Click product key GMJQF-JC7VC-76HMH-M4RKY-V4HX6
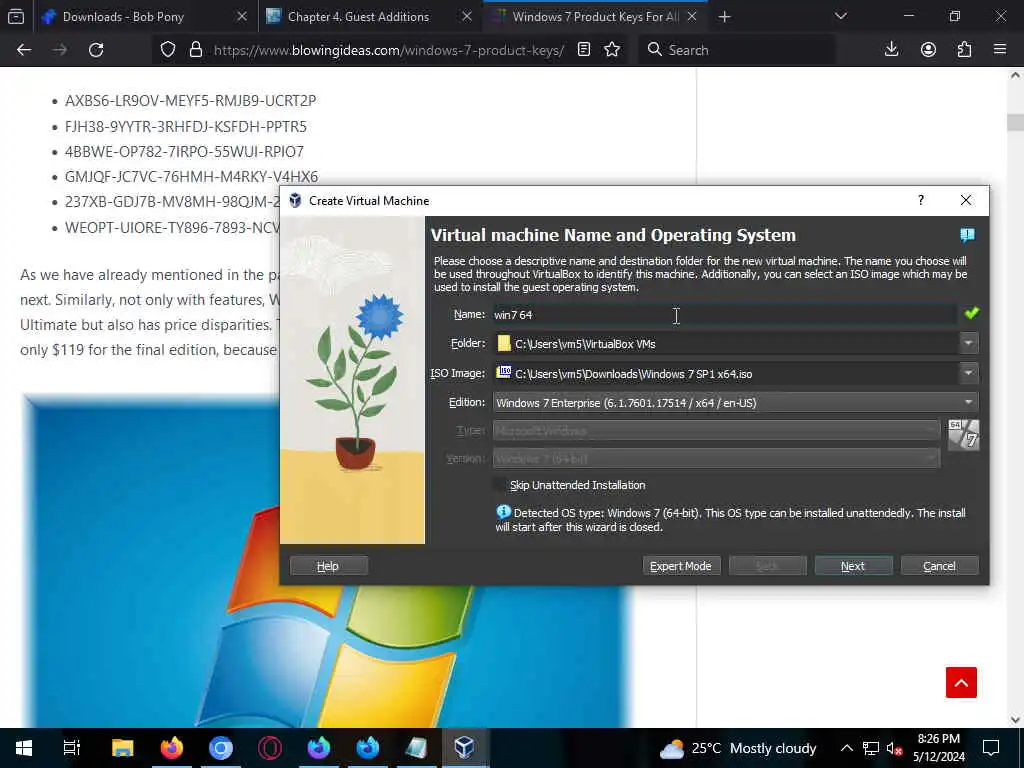 point(191,176)
